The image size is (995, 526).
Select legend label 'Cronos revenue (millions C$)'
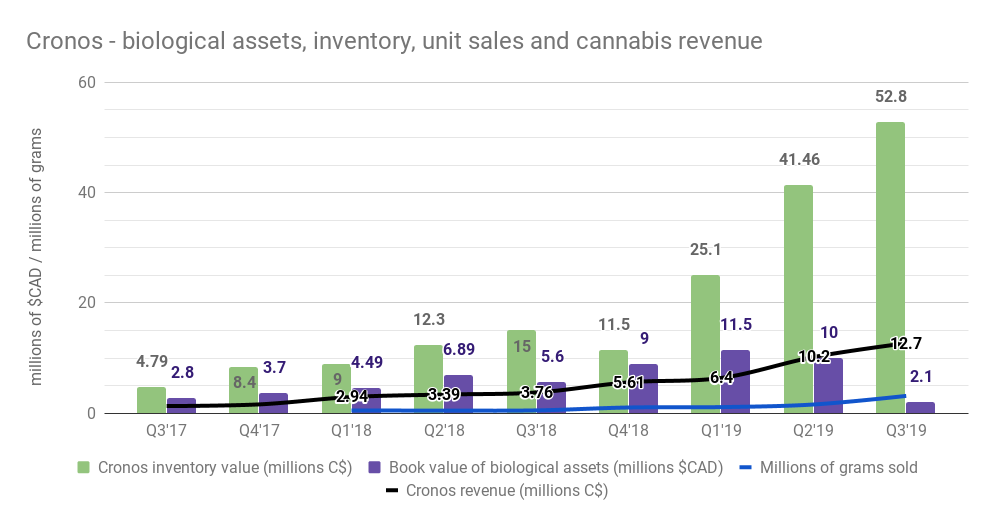506,490
